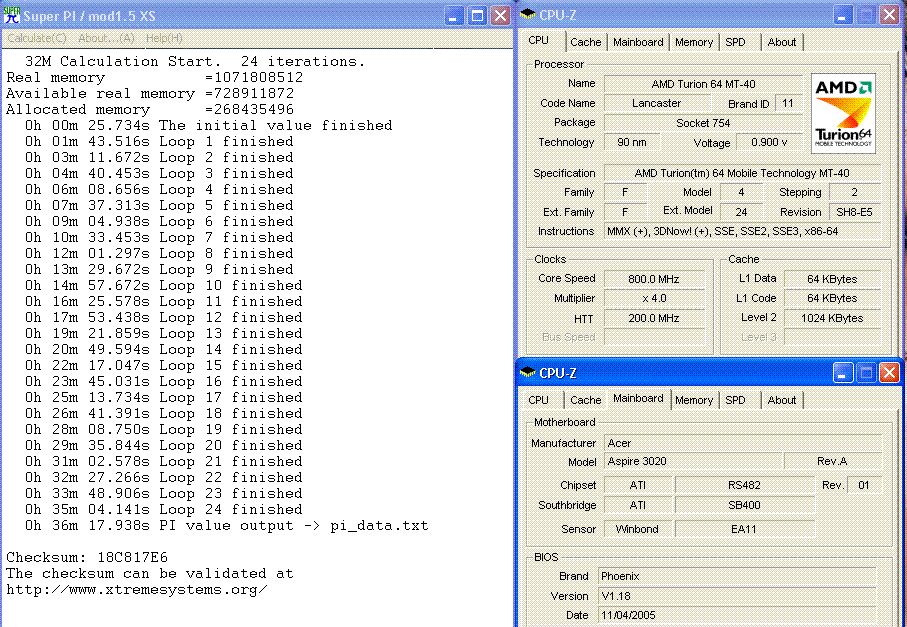Click the initial value finished line
907x627 pixels.
pos(208,126)
